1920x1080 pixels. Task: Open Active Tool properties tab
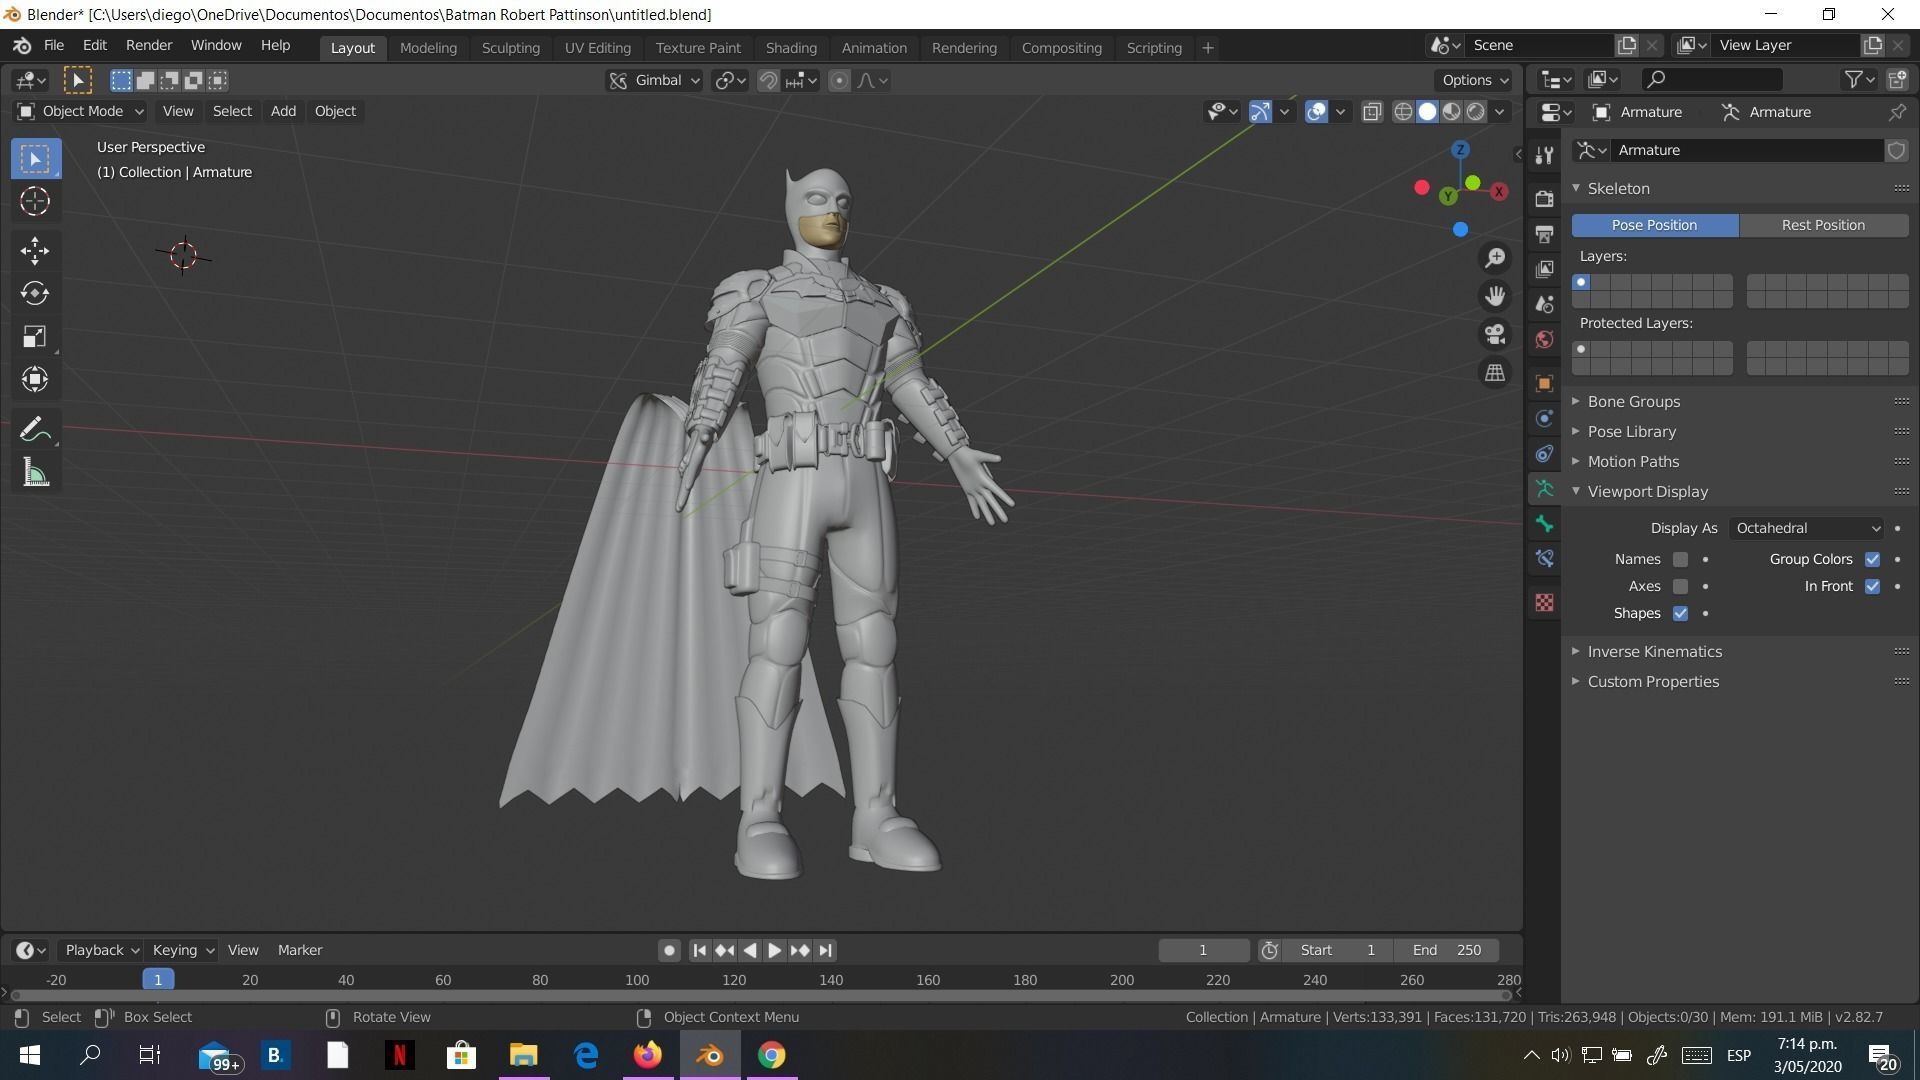1545,154
